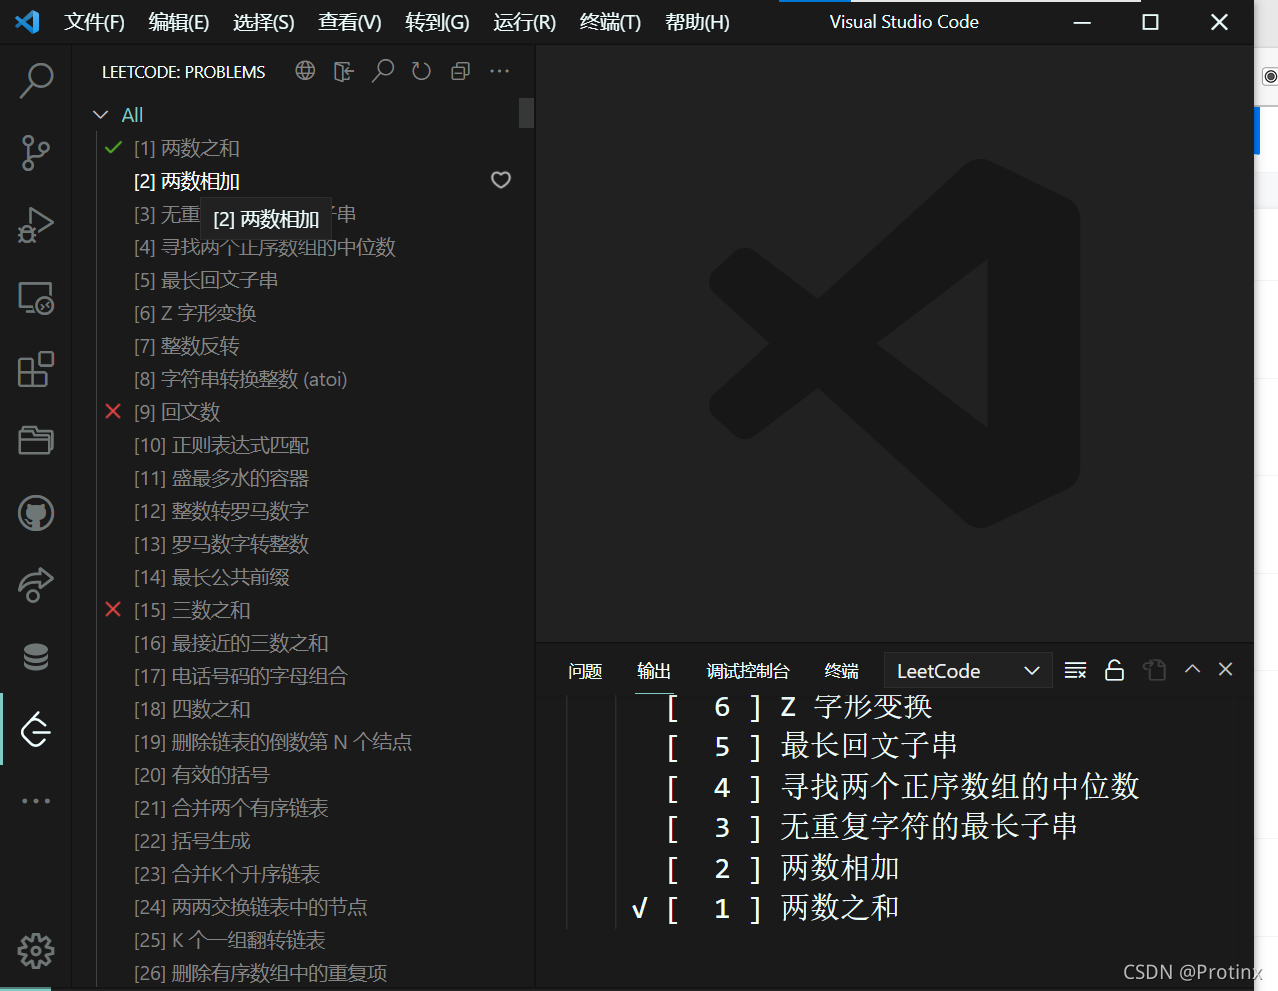Click the LEETCODE: PROBLEMS panel title
1278x991 pixels.
pos(184,72)
